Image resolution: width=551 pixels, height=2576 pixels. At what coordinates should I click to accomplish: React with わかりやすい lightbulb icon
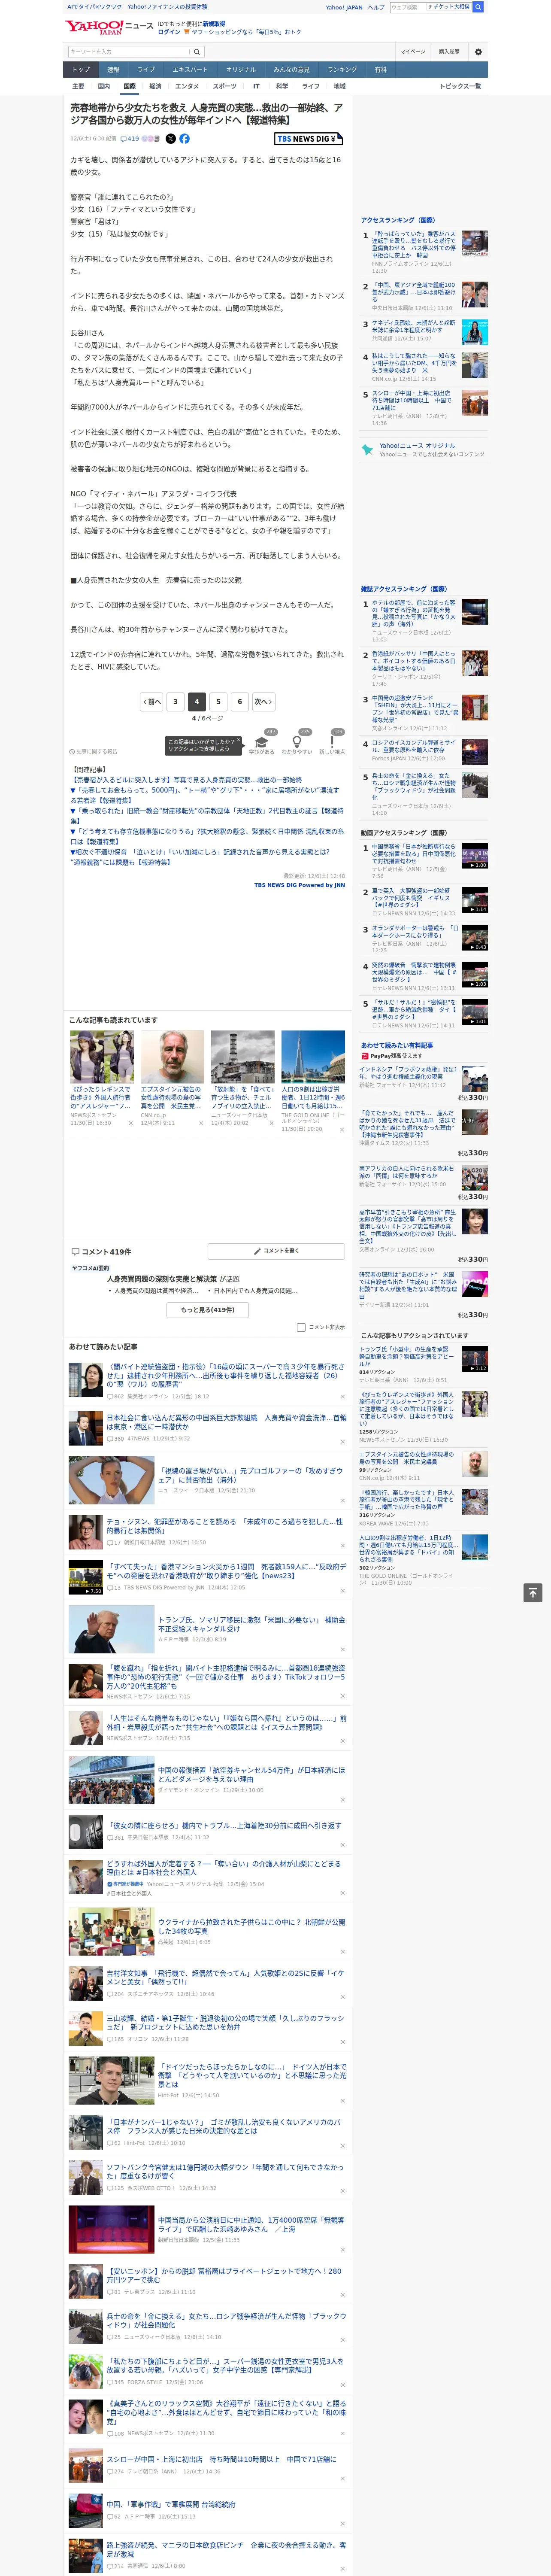point(297,741)
